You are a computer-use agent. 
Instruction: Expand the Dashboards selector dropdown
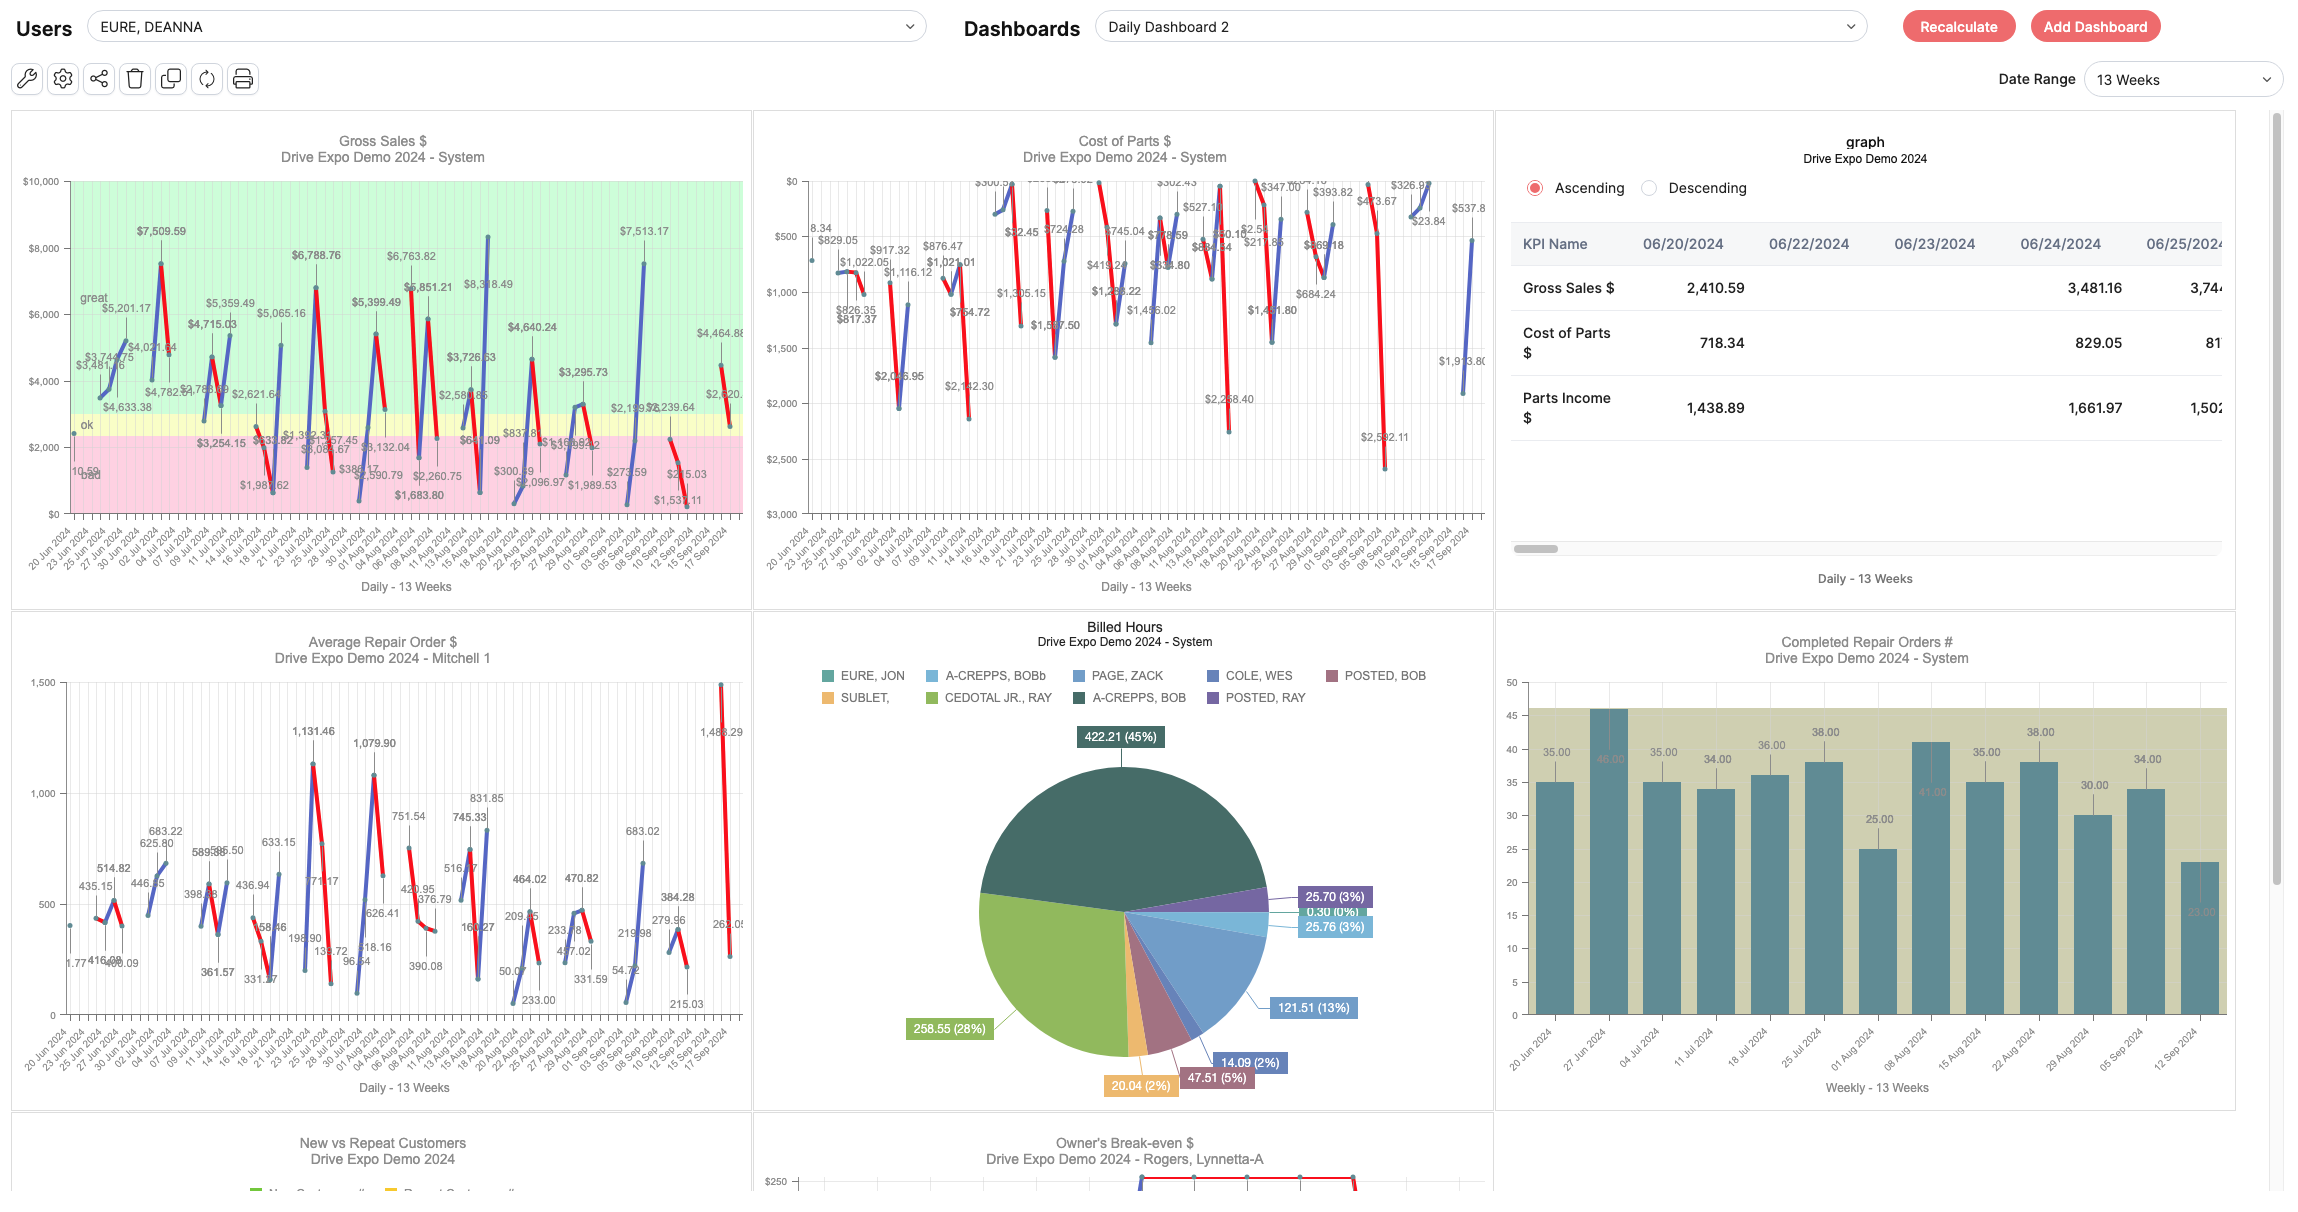[1480, 27]
